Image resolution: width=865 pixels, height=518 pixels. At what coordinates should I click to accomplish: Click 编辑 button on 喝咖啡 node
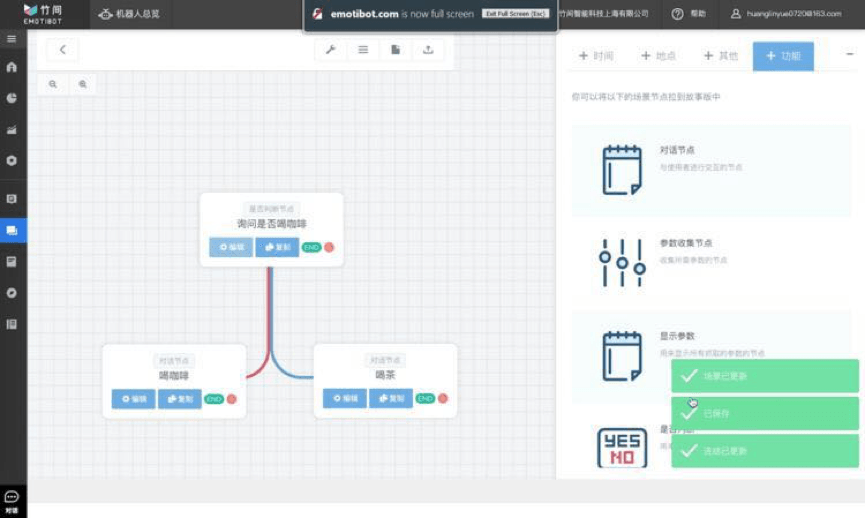point(134,398)
